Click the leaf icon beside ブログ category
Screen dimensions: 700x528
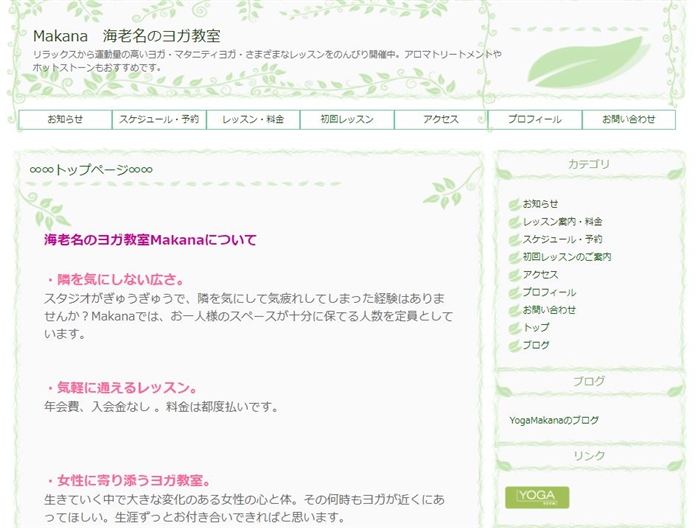515,345
